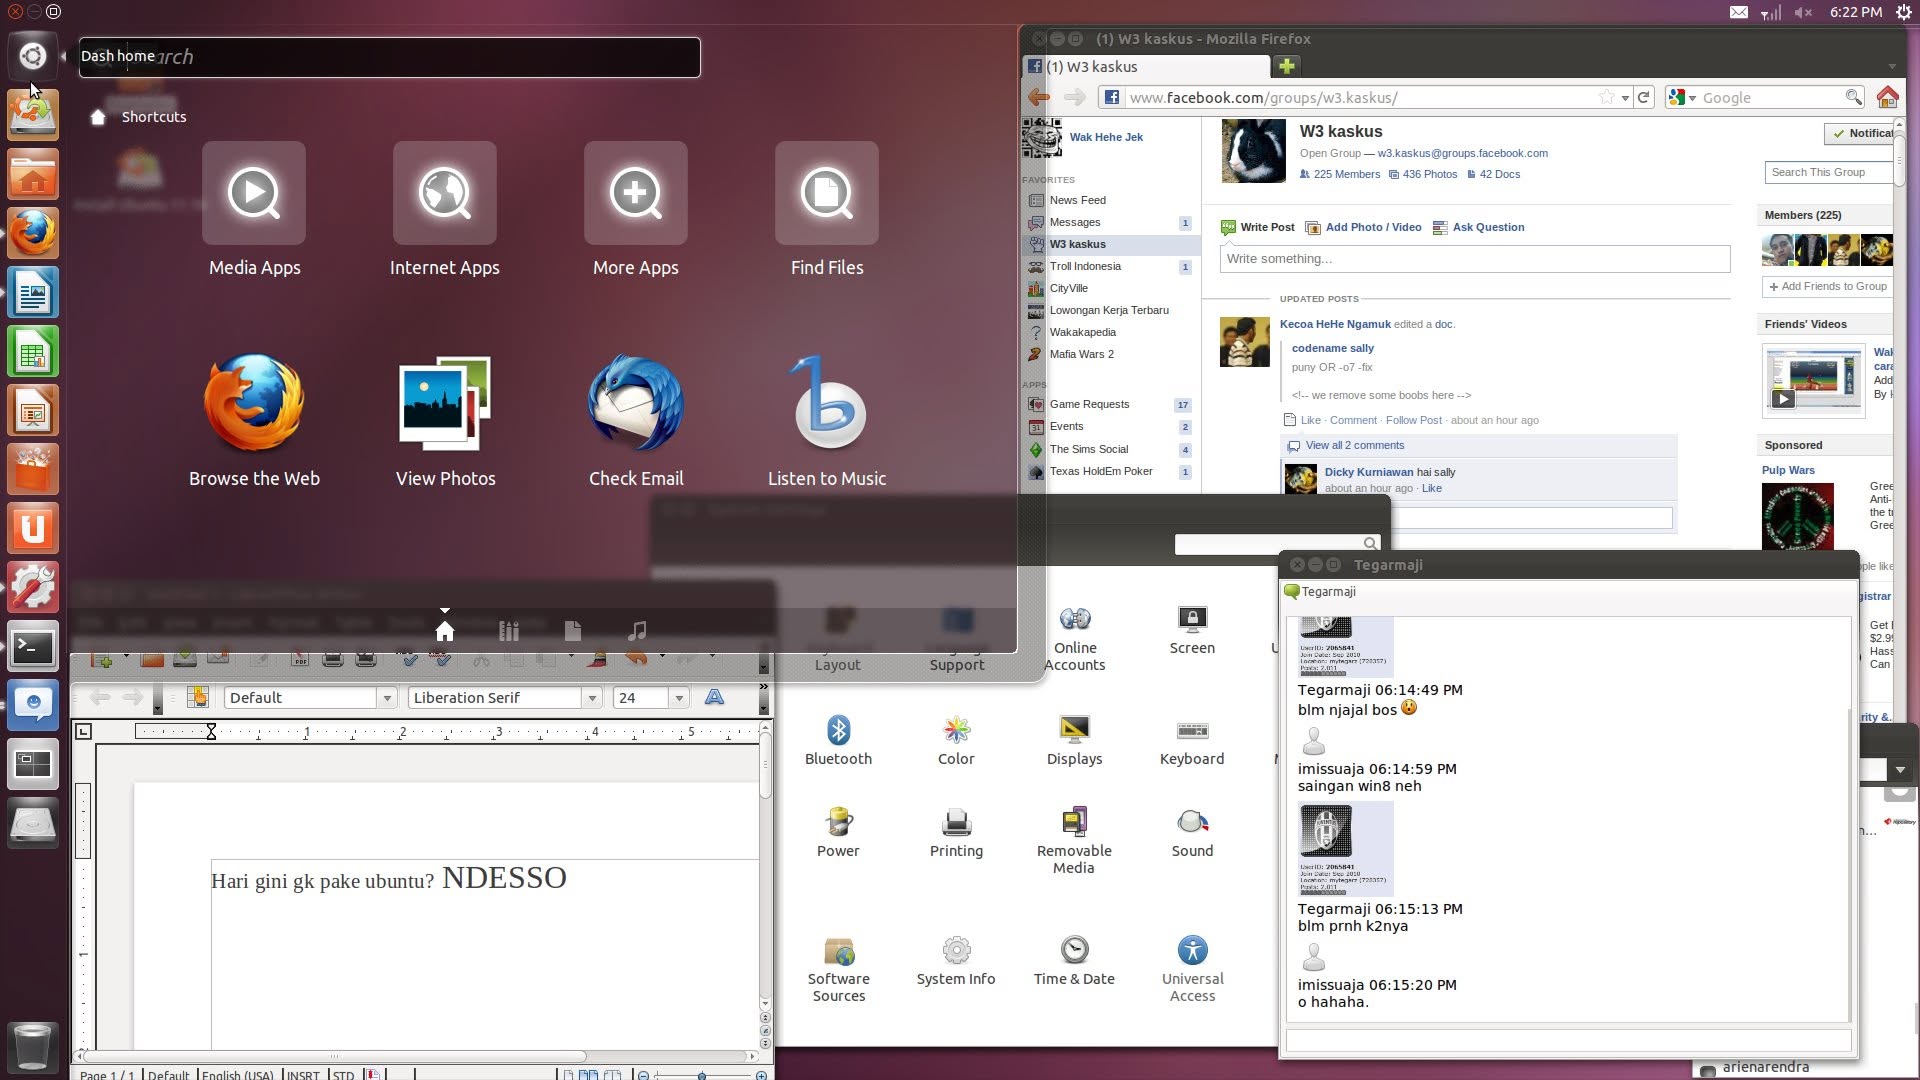Switch to Dash music lens
Image resolution: width=1920 pixels, height=1080 pixels.
pos(636,631)
